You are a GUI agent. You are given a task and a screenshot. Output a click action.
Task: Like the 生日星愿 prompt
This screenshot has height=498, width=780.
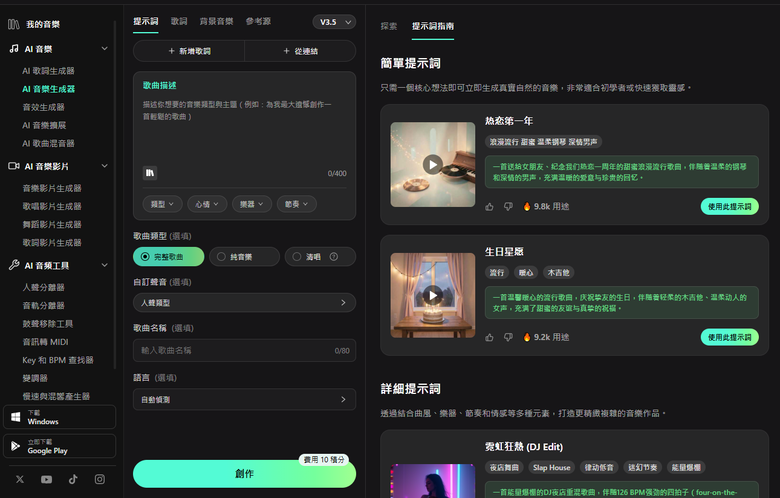[x=489, y=337]
